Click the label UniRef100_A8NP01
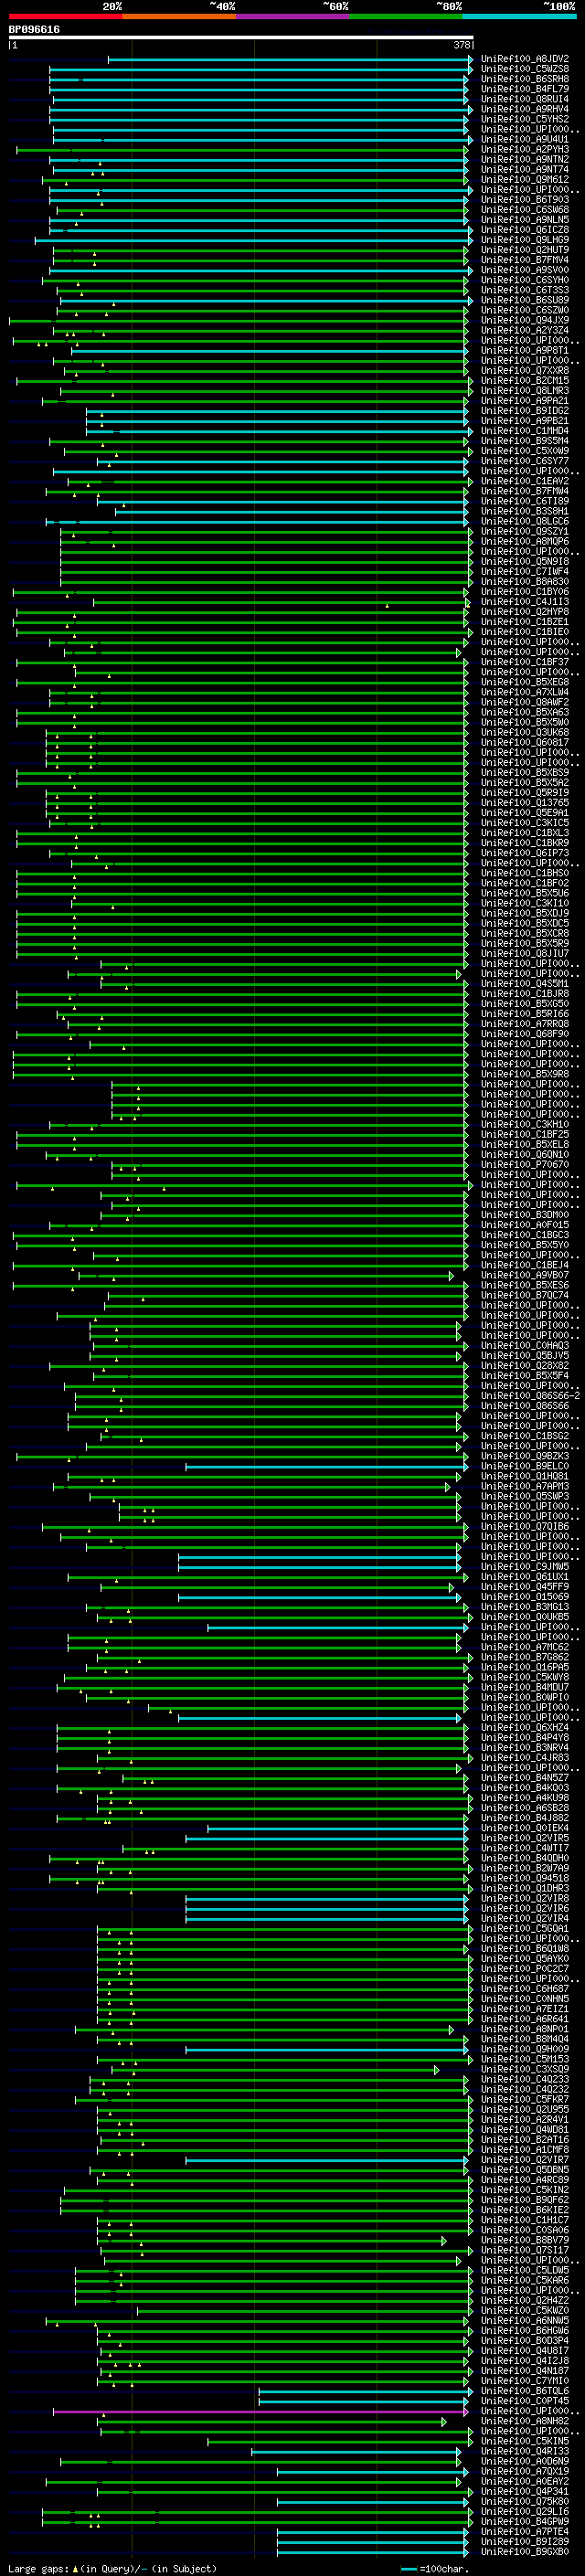The image size is (585, 2576). coord(525,2029)
